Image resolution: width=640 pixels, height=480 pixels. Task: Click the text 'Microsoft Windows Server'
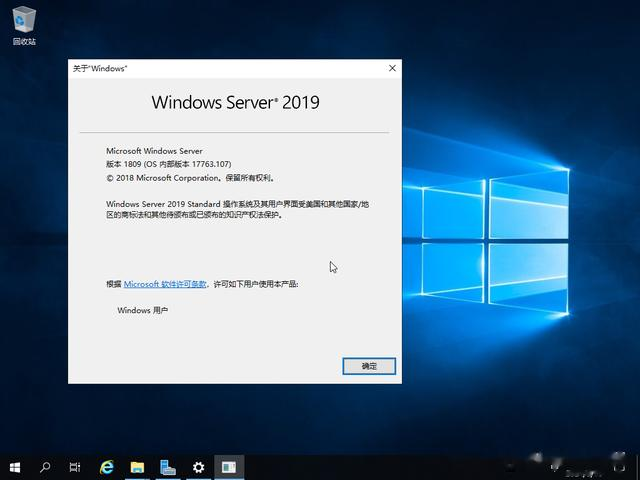(x=154, y=151)
